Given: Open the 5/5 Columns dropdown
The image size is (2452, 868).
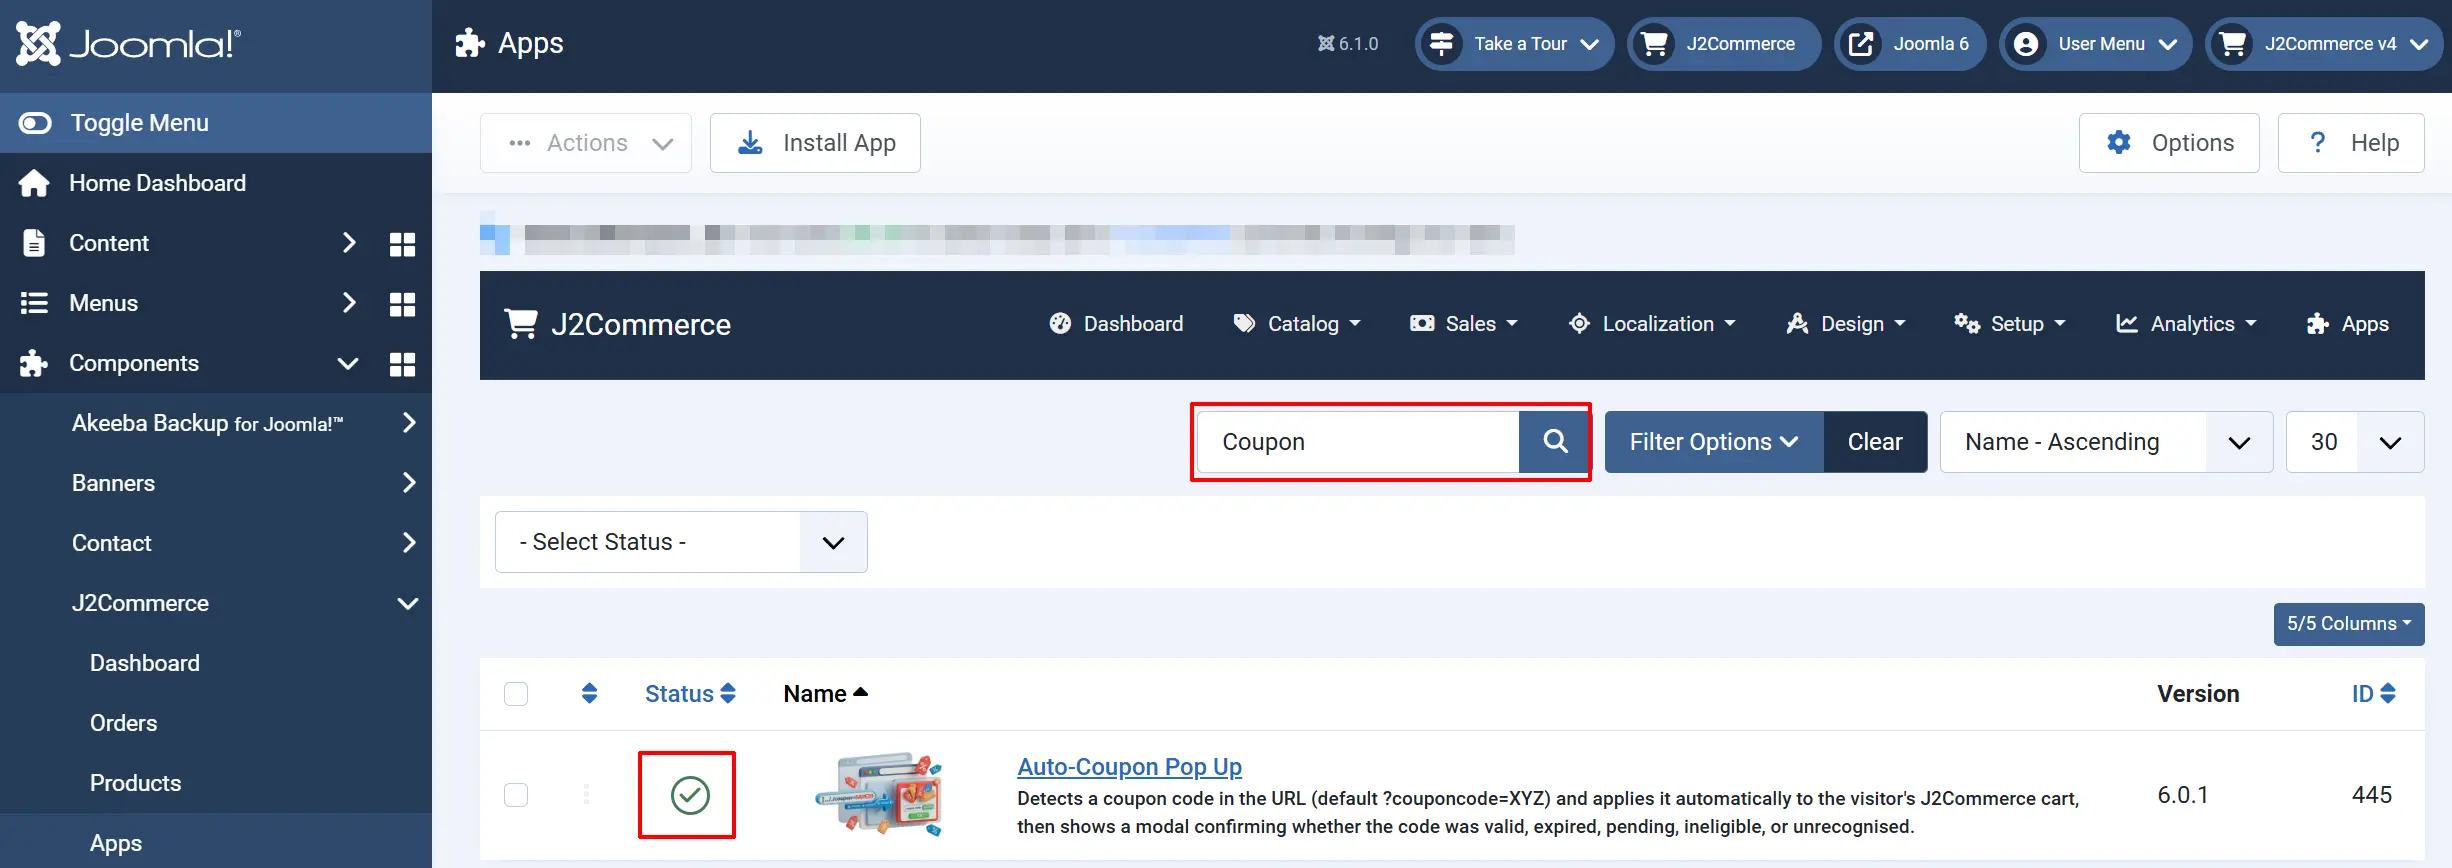Looking at the screenshot, I should point(2349,624).
